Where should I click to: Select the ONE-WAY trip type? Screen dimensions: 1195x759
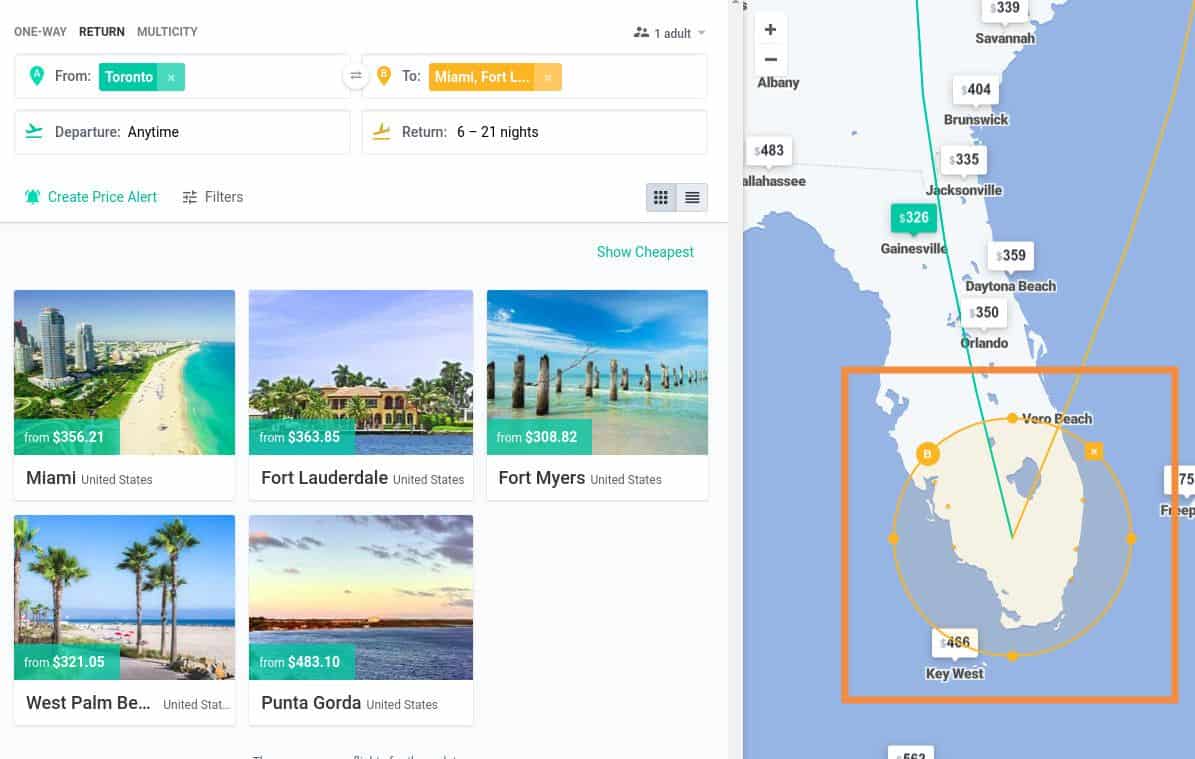coord(40,32)
